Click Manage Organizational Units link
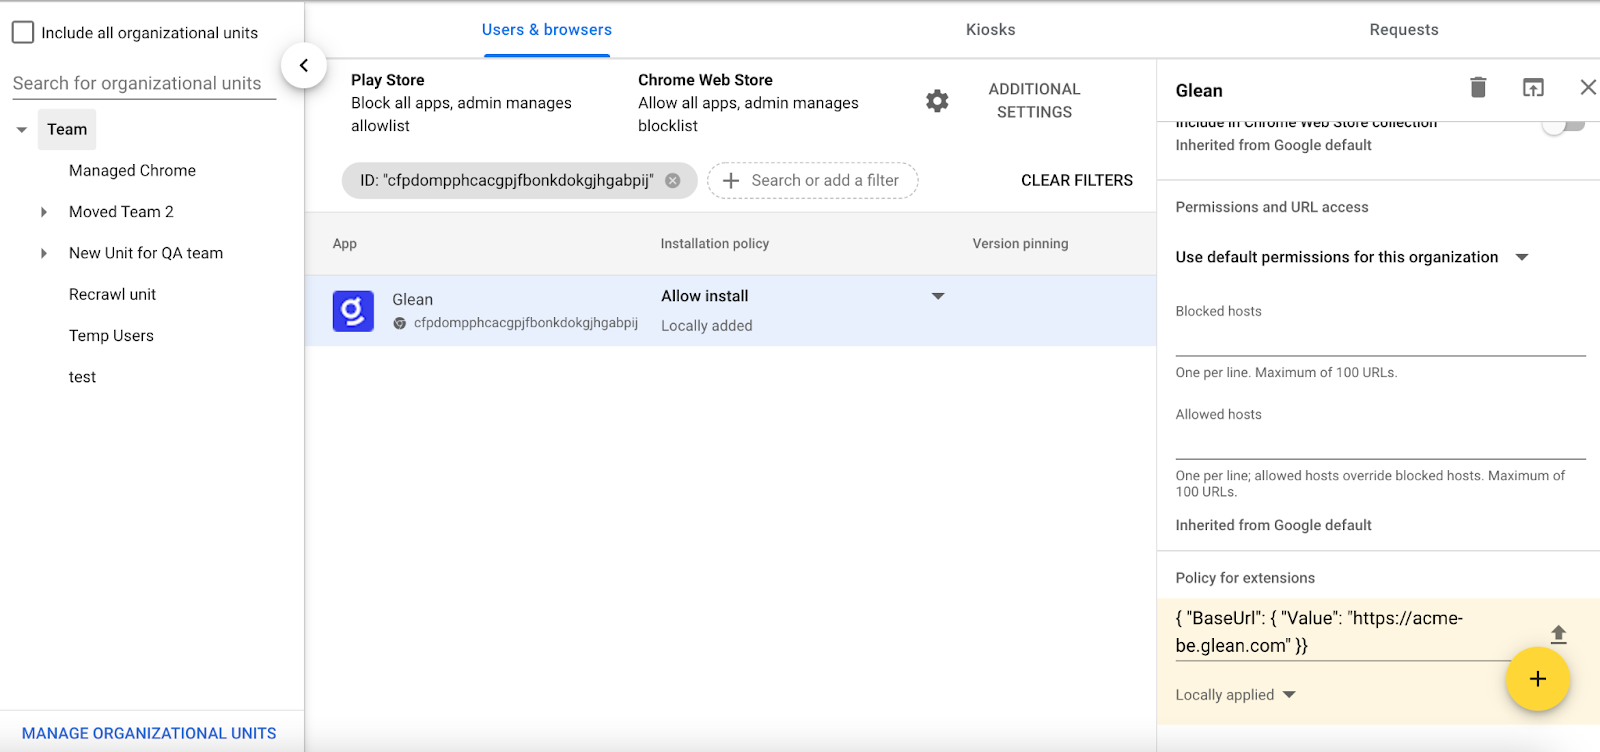The width and height of the screenshot is (1600, 752). click(x=149, y=733)
